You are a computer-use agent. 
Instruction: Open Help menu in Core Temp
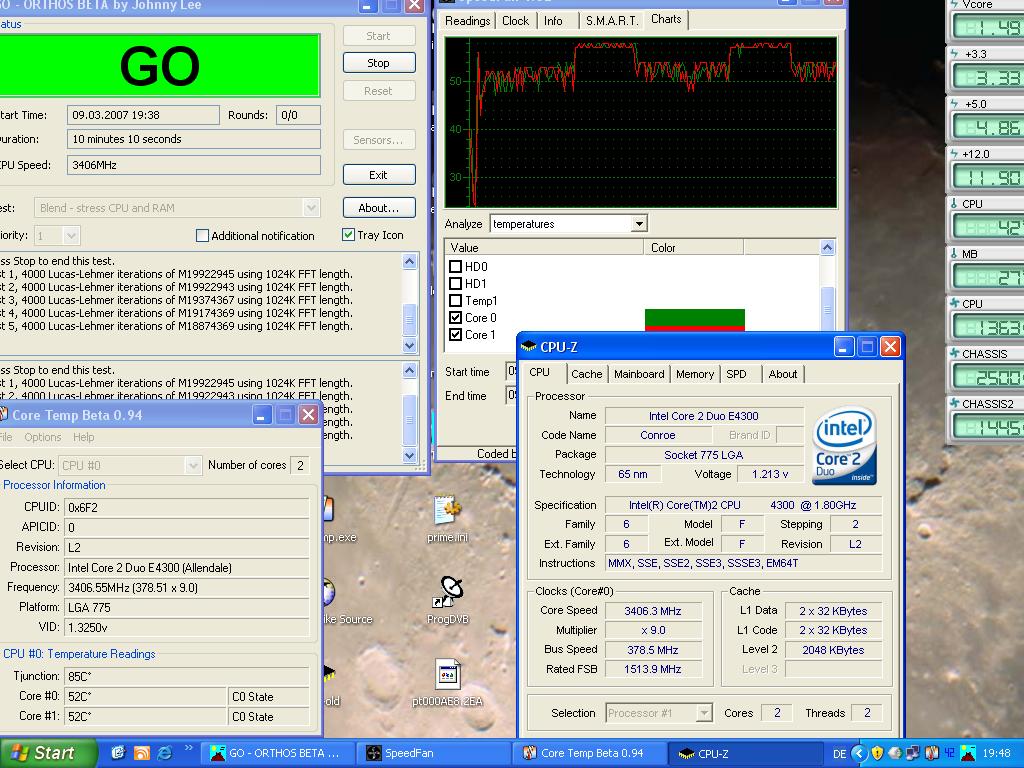pyautogui.click(x=84, y=437)
